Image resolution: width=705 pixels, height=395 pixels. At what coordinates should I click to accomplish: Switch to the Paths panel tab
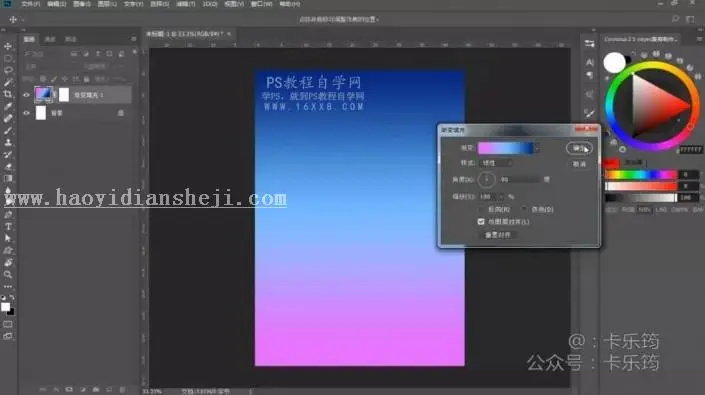pyautogui.click(x=71, y=40)
